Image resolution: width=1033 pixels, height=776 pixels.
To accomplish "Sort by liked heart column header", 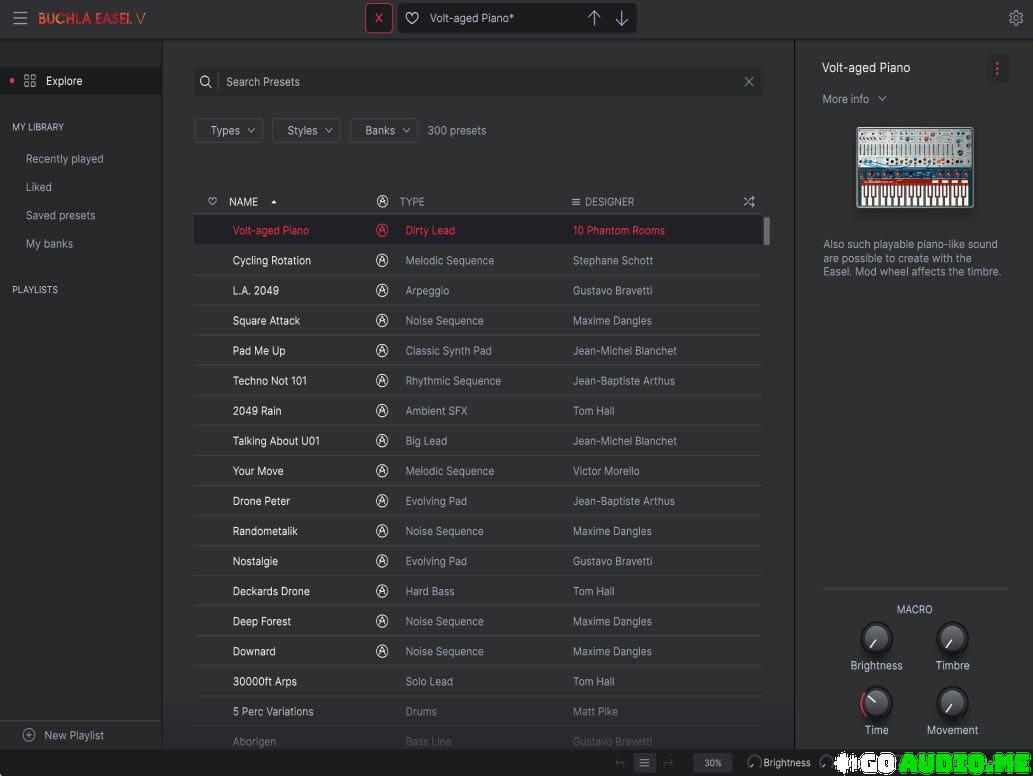I will 212,202.
